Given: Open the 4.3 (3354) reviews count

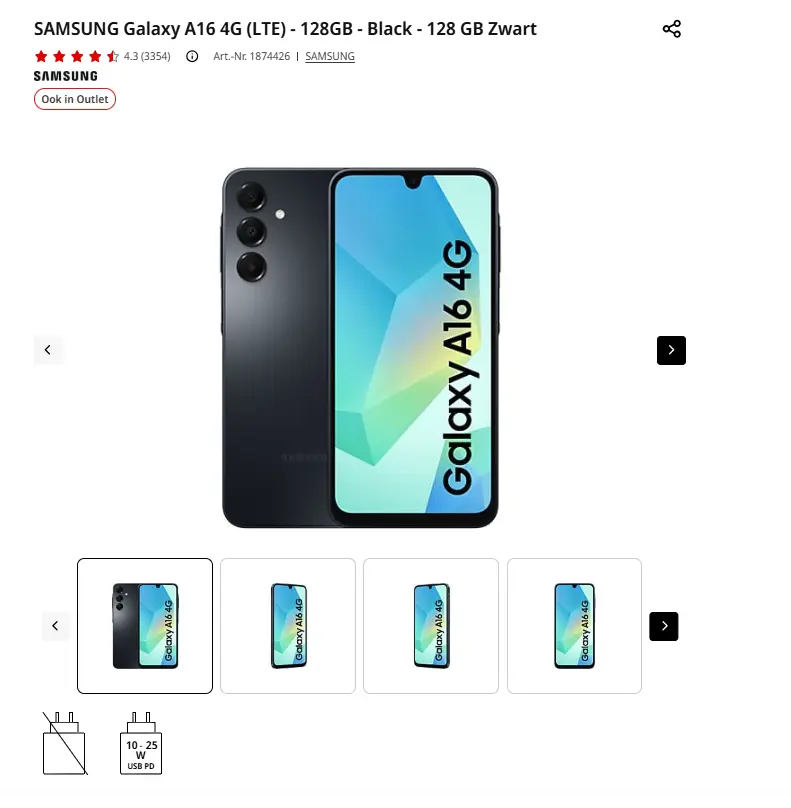Looking at the screenshot, I should click(147, 56).
